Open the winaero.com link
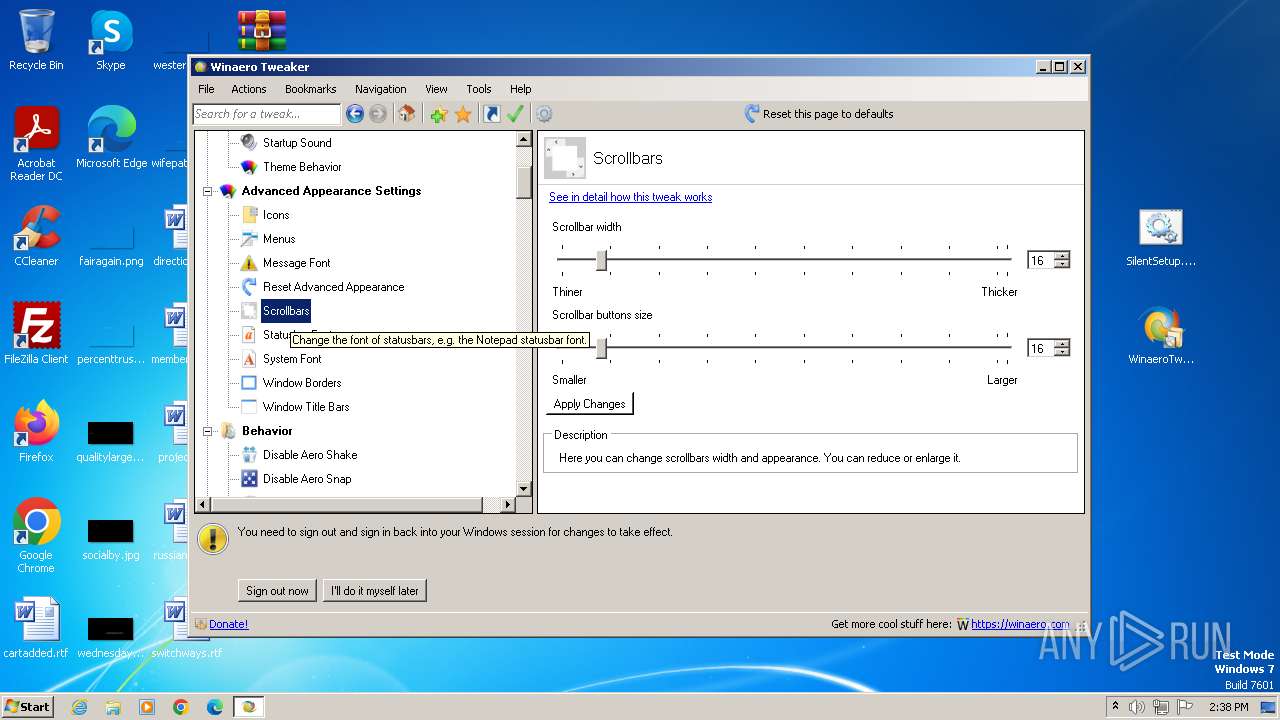 click(1020, 624)
